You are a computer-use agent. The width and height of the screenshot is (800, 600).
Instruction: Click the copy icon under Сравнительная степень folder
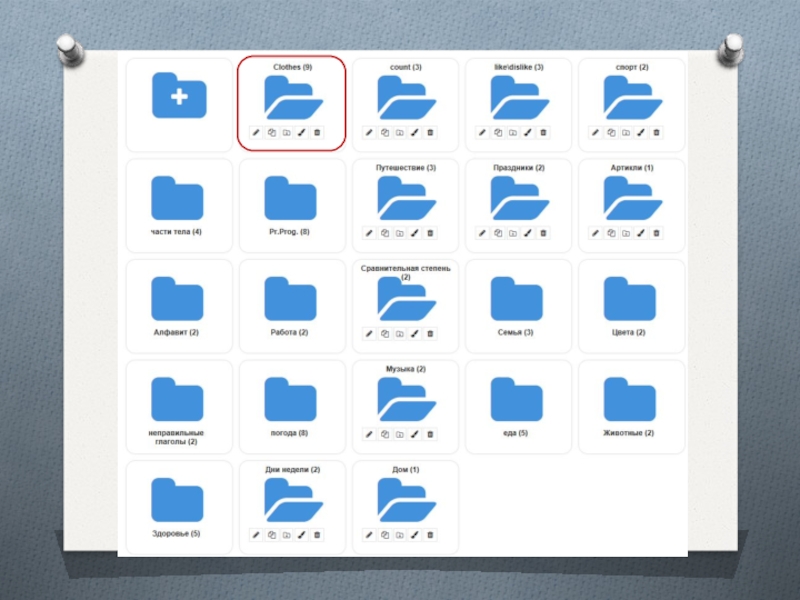coord(384,334)
